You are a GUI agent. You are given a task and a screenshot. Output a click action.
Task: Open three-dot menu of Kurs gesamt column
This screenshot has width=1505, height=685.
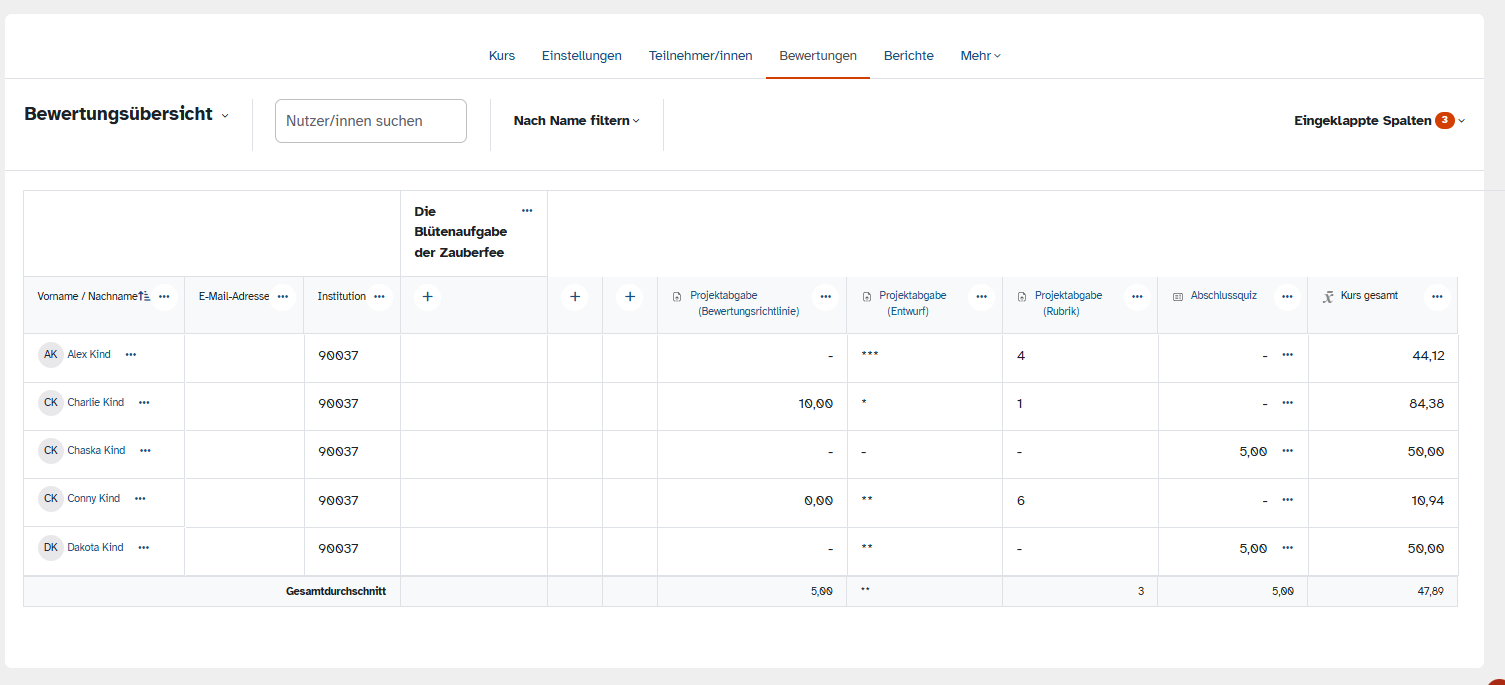click(1437, 297)
